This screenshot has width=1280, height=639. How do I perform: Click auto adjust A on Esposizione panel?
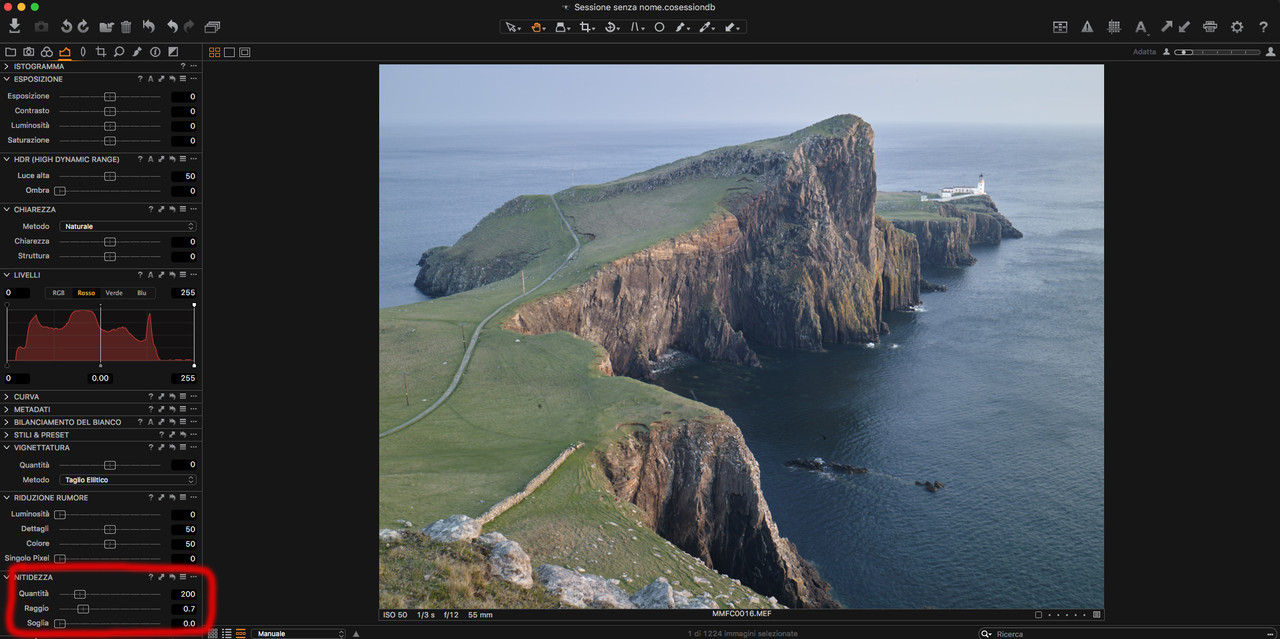tap(151, 79)
